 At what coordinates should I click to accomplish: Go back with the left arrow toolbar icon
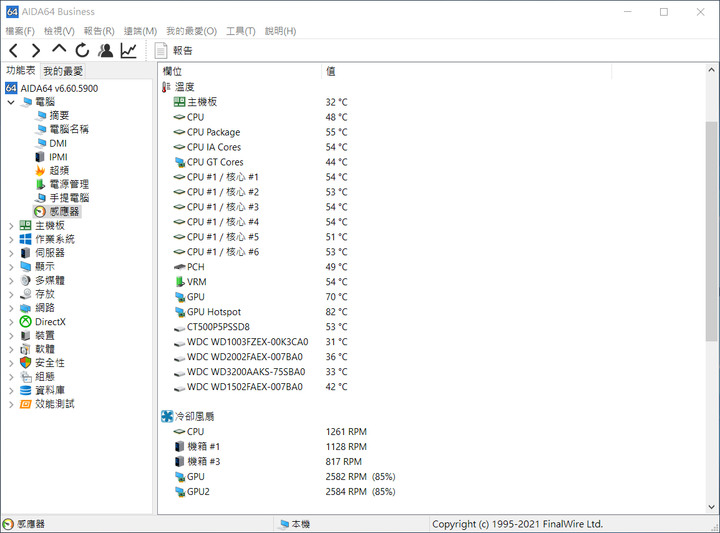(x=14, y=50)
